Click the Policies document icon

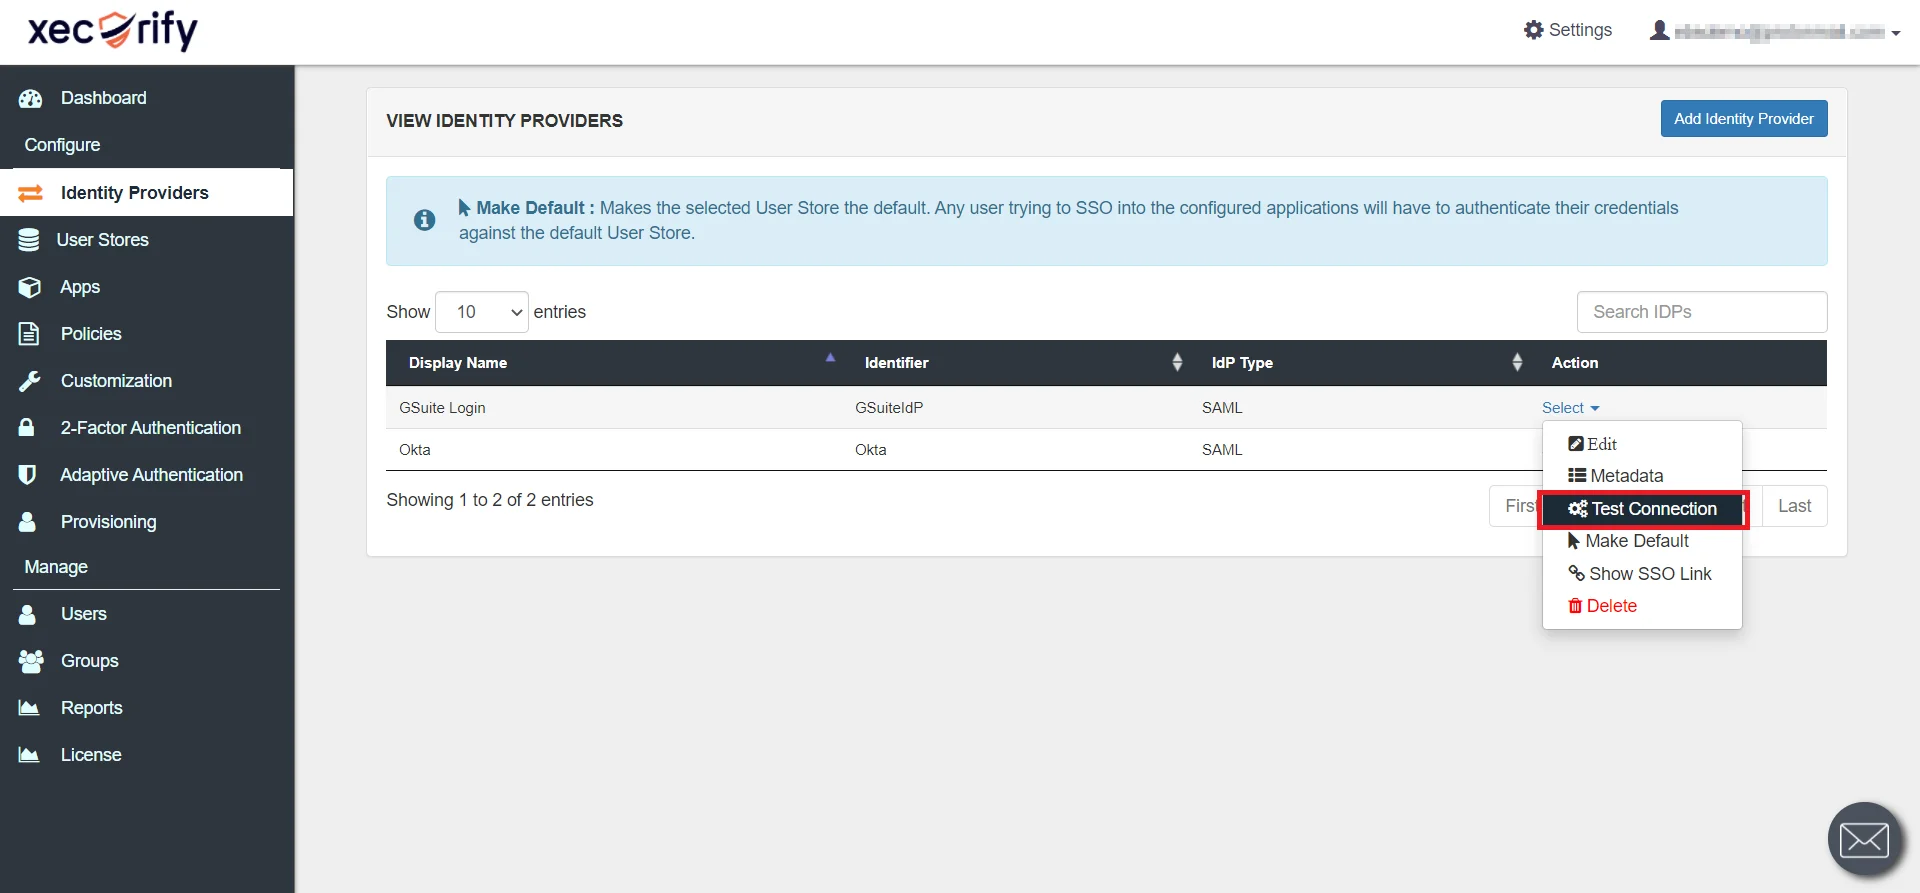click(29, 334)
